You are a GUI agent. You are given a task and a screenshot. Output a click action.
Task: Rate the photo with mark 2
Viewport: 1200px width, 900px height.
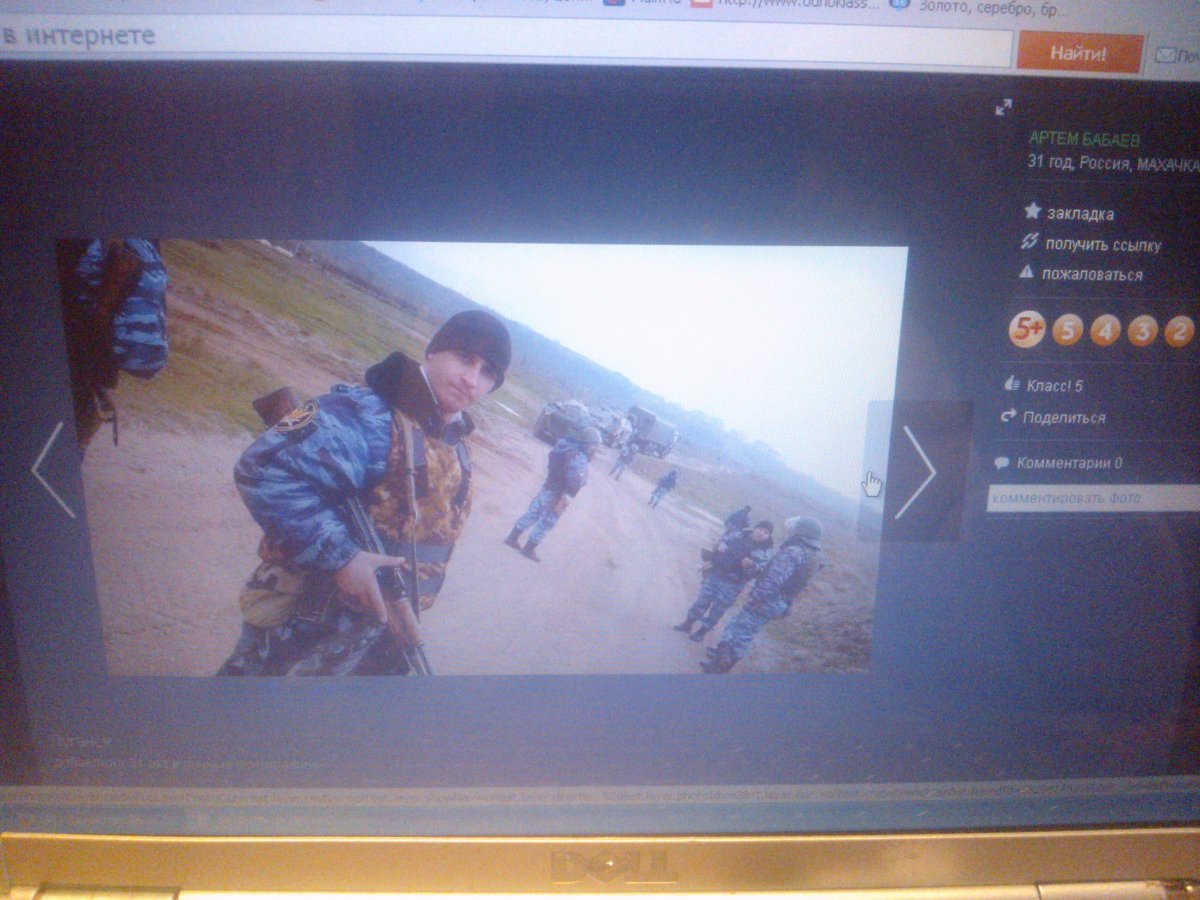1179,332
